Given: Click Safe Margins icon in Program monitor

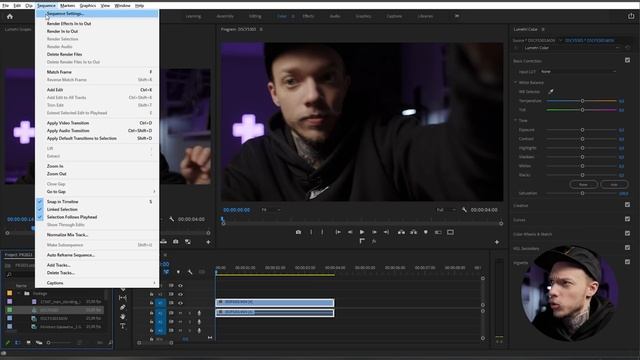Looking at the screenshot, I should (x=450, y=232).
